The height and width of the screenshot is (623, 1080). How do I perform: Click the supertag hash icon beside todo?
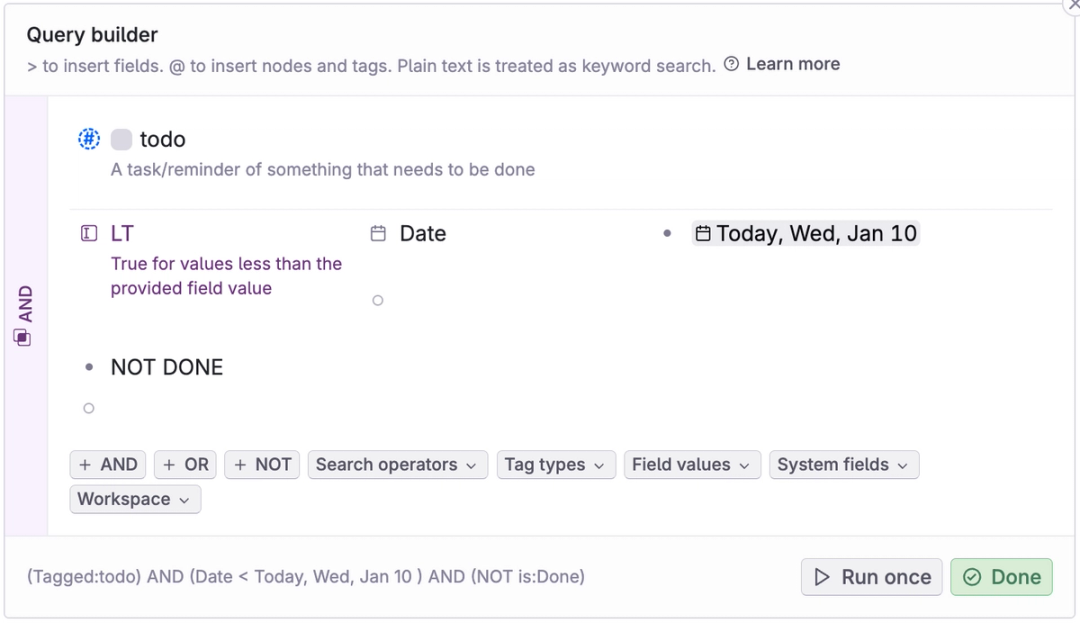point(89,139)
